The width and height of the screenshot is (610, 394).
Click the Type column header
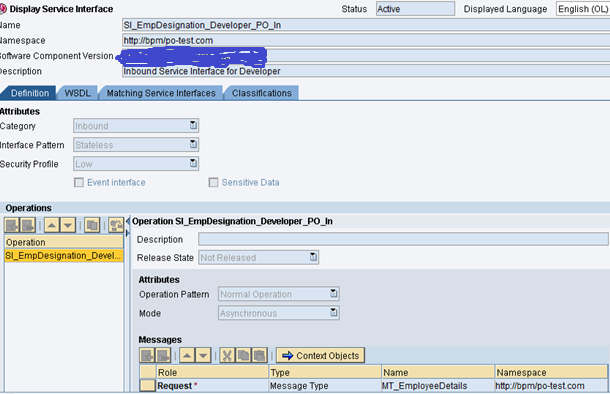coord(325,372)
